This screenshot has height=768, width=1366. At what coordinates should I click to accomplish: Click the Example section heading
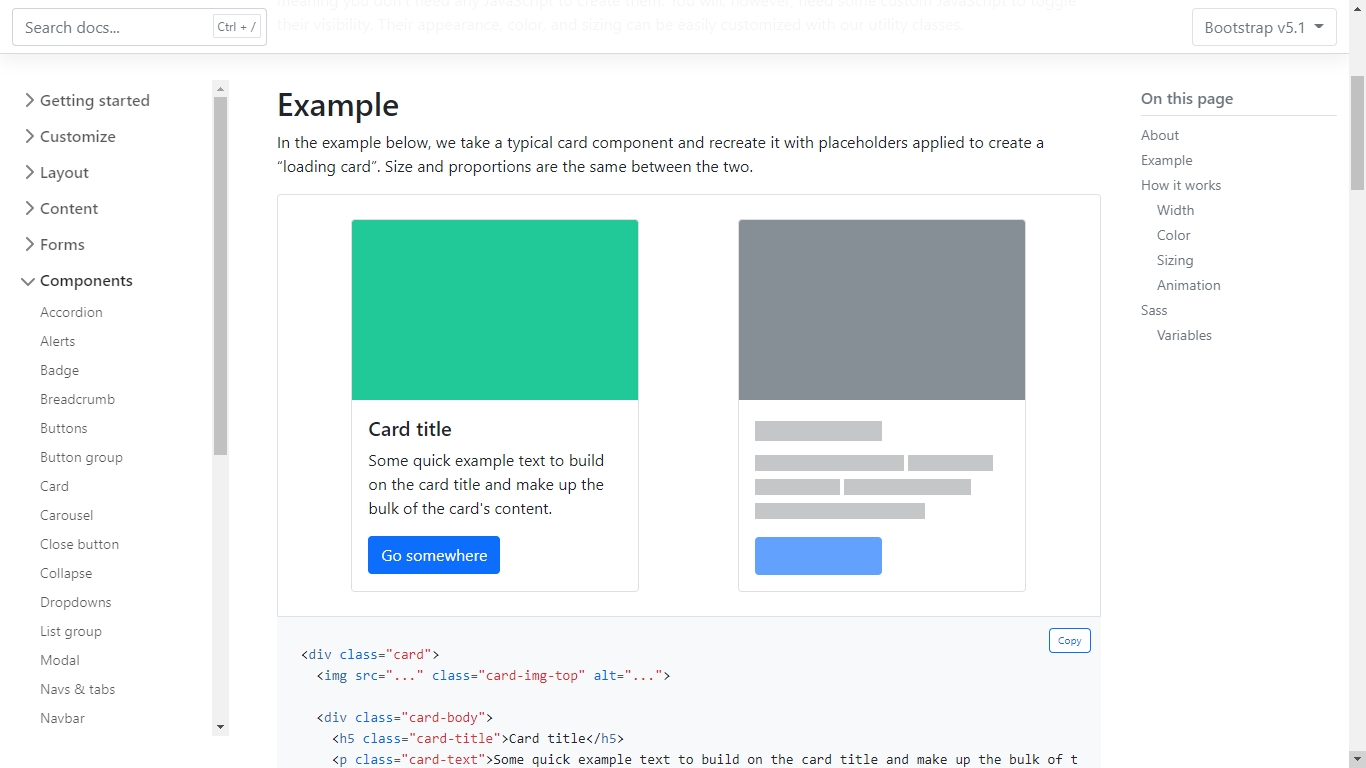(338, 105)
